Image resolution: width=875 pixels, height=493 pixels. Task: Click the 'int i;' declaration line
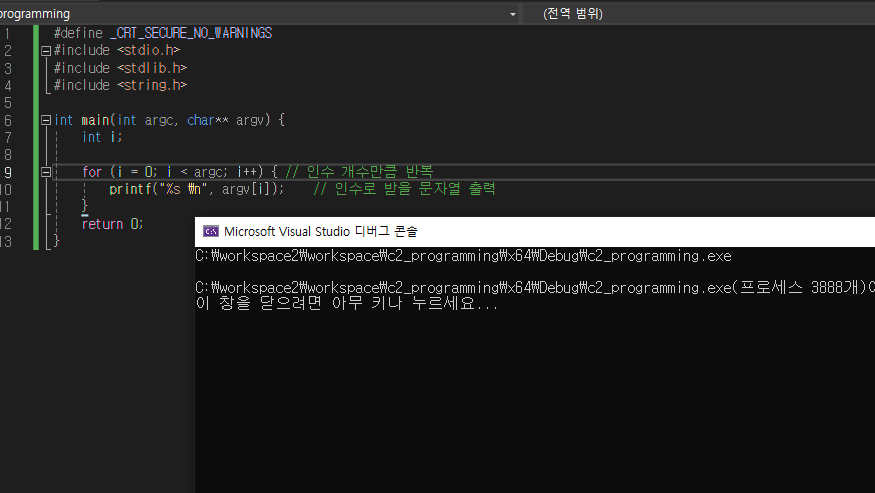coord(102,137)
